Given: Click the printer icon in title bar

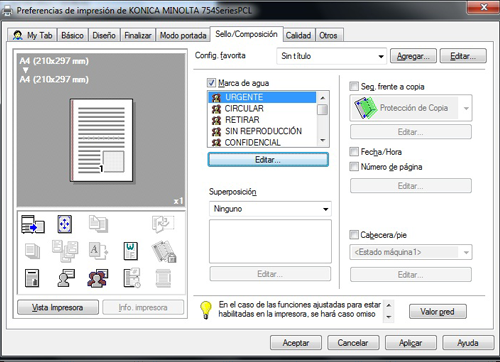Looking at the screenshot, I should [7, 11].
